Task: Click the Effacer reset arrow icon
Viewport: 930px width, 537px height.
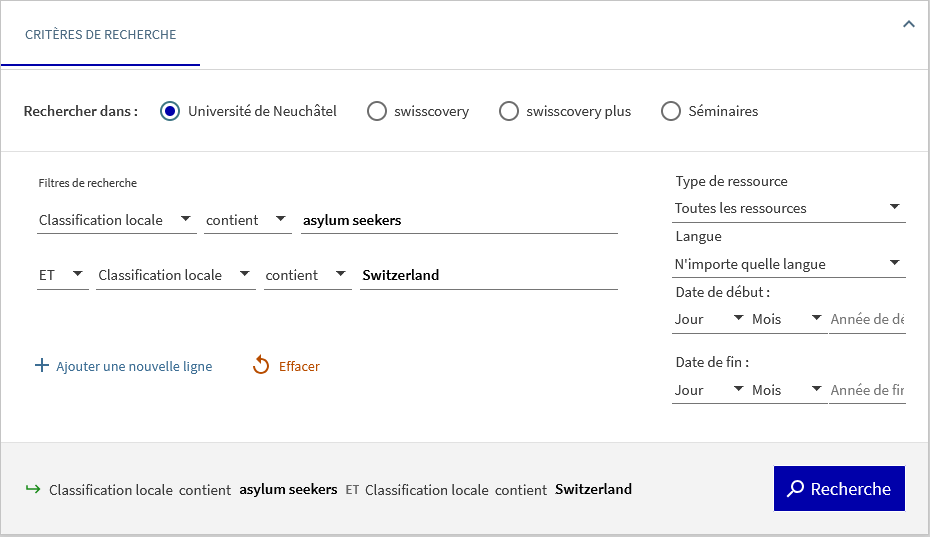Action: pyautogui.click(x=261, y=366)
